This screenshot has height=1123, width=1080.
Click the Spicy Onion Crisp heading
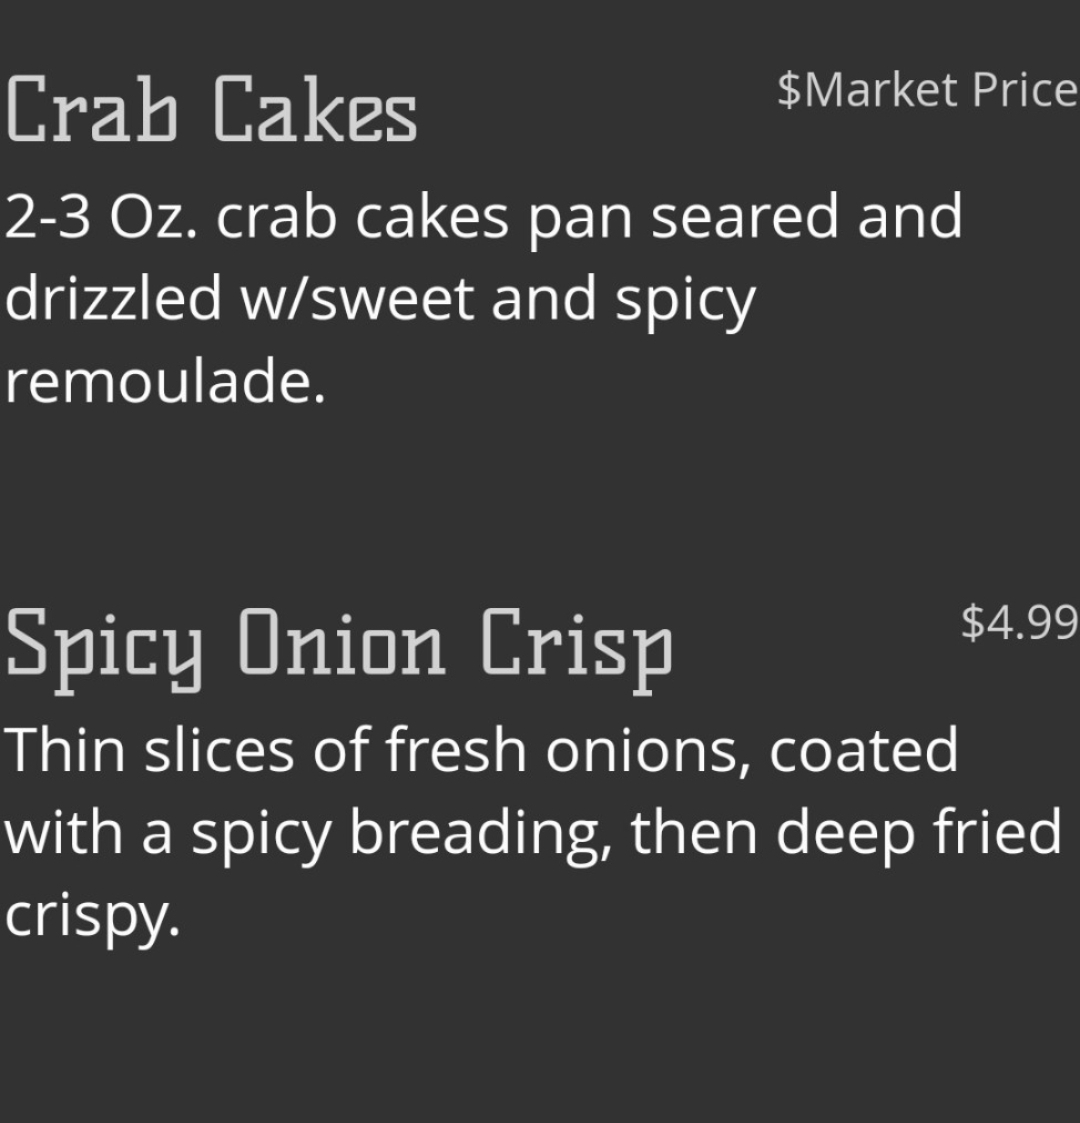(339, 643)
